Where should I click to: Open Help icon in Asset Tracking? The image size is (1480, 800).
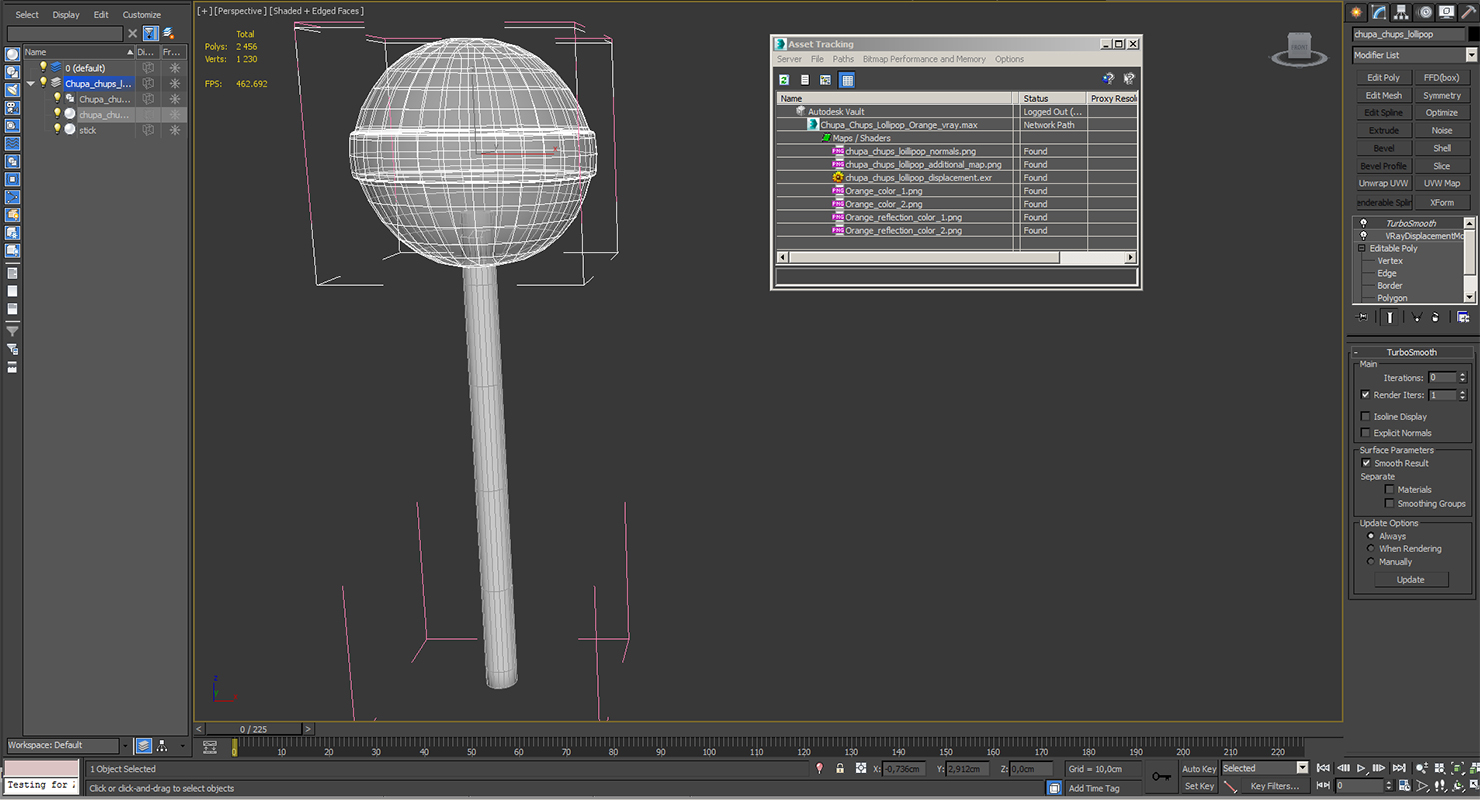point(1108,79)
